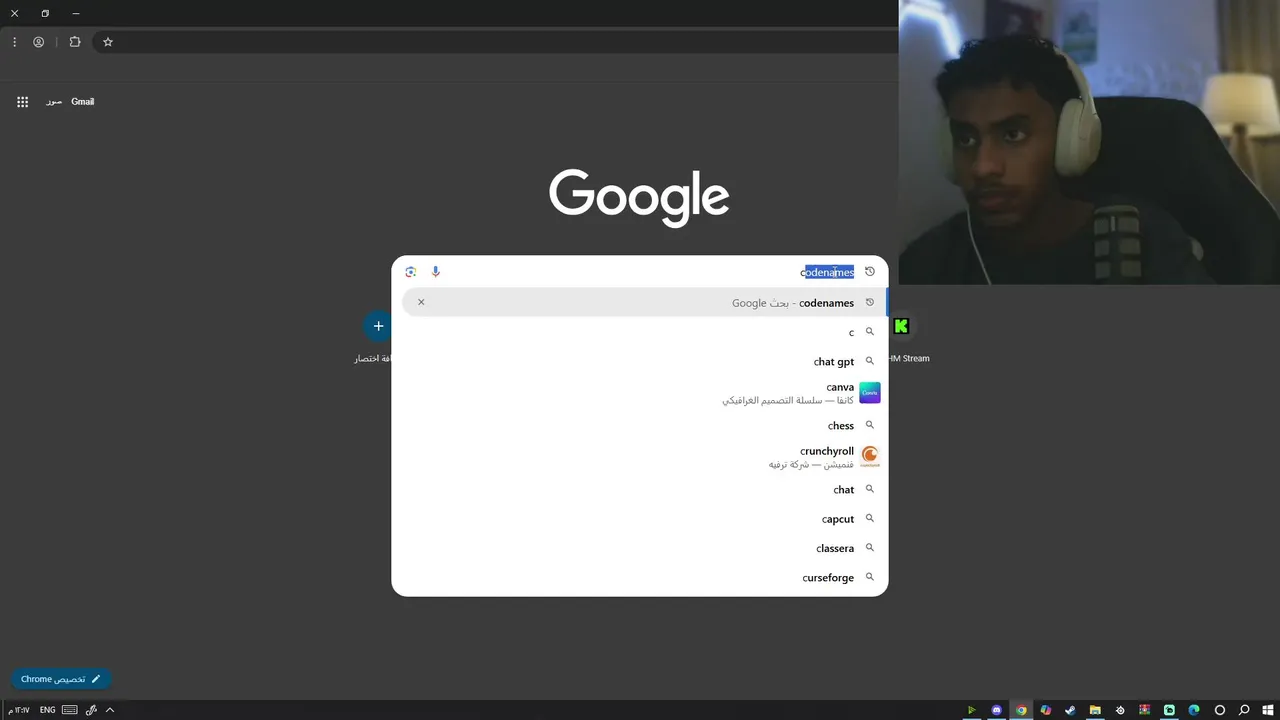Click the history clock icon in search box

(870, 272)
